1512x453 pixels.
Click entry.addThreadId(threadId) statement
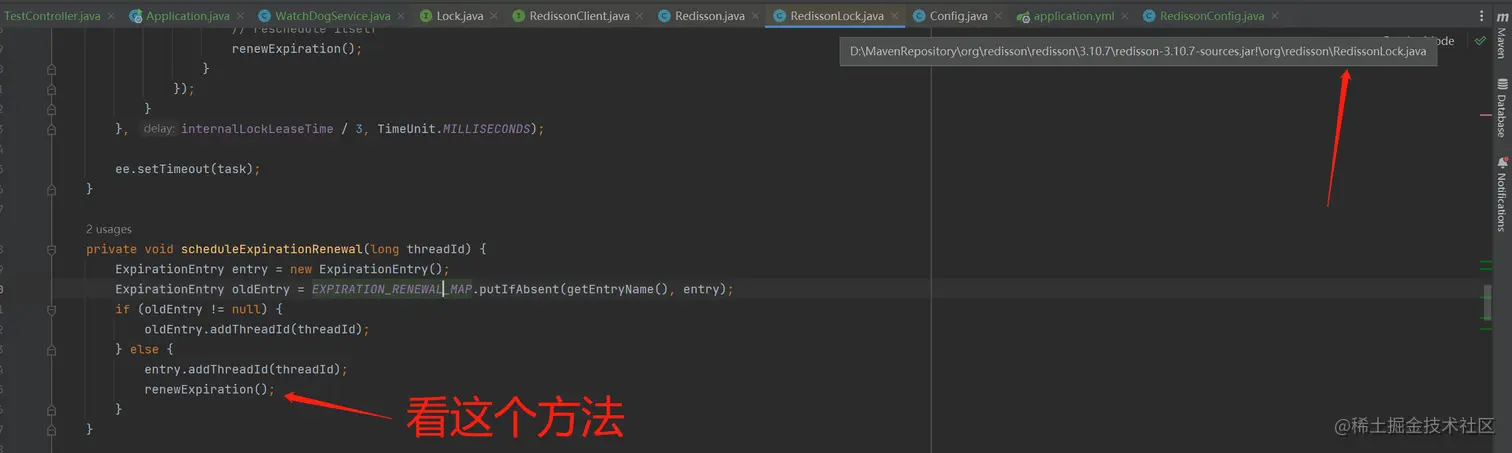coord(246,369)
